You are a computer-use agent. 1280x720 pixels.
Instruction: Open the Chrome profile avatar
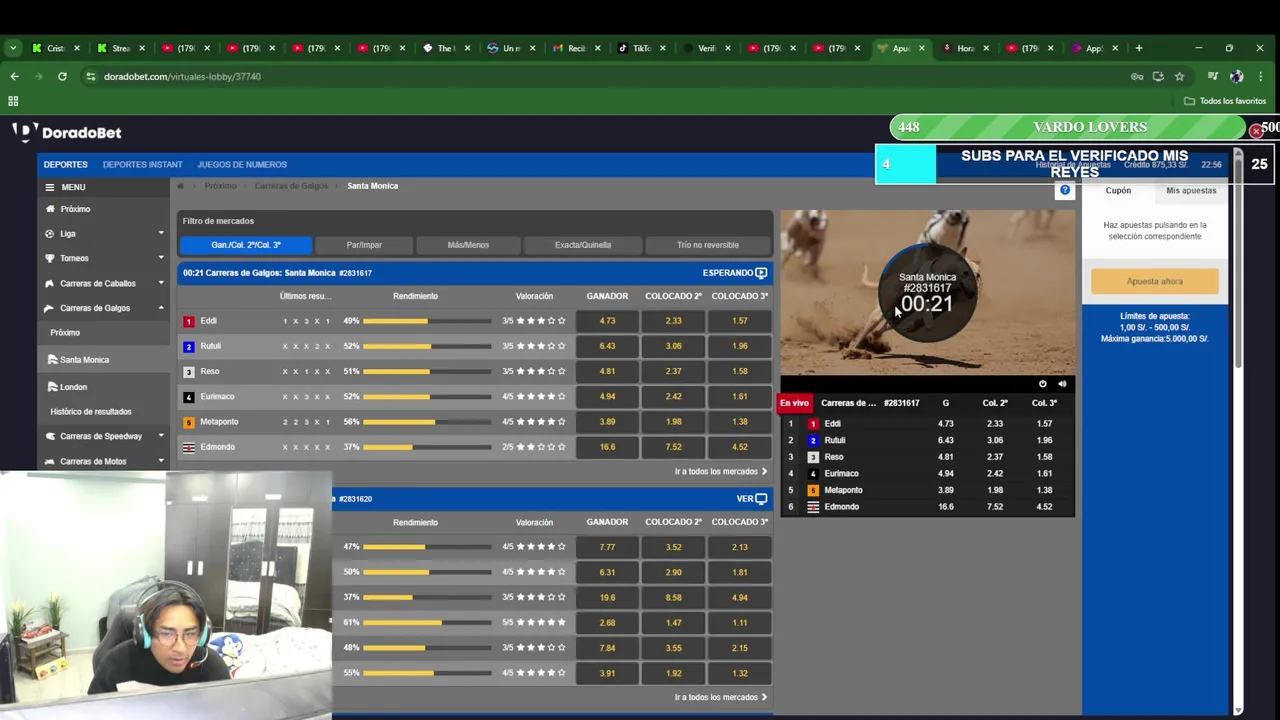point(1237,76)
